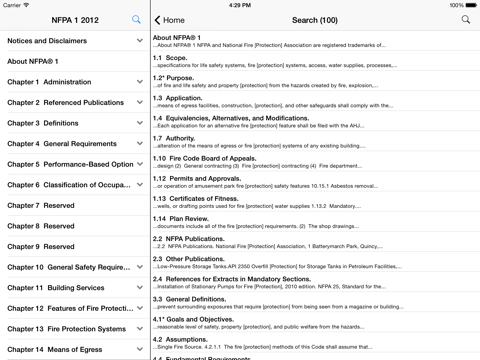Expand Chapter 4 General Requirements chevron
Viewport: 480px width, 360px height.
pos(140,143)
